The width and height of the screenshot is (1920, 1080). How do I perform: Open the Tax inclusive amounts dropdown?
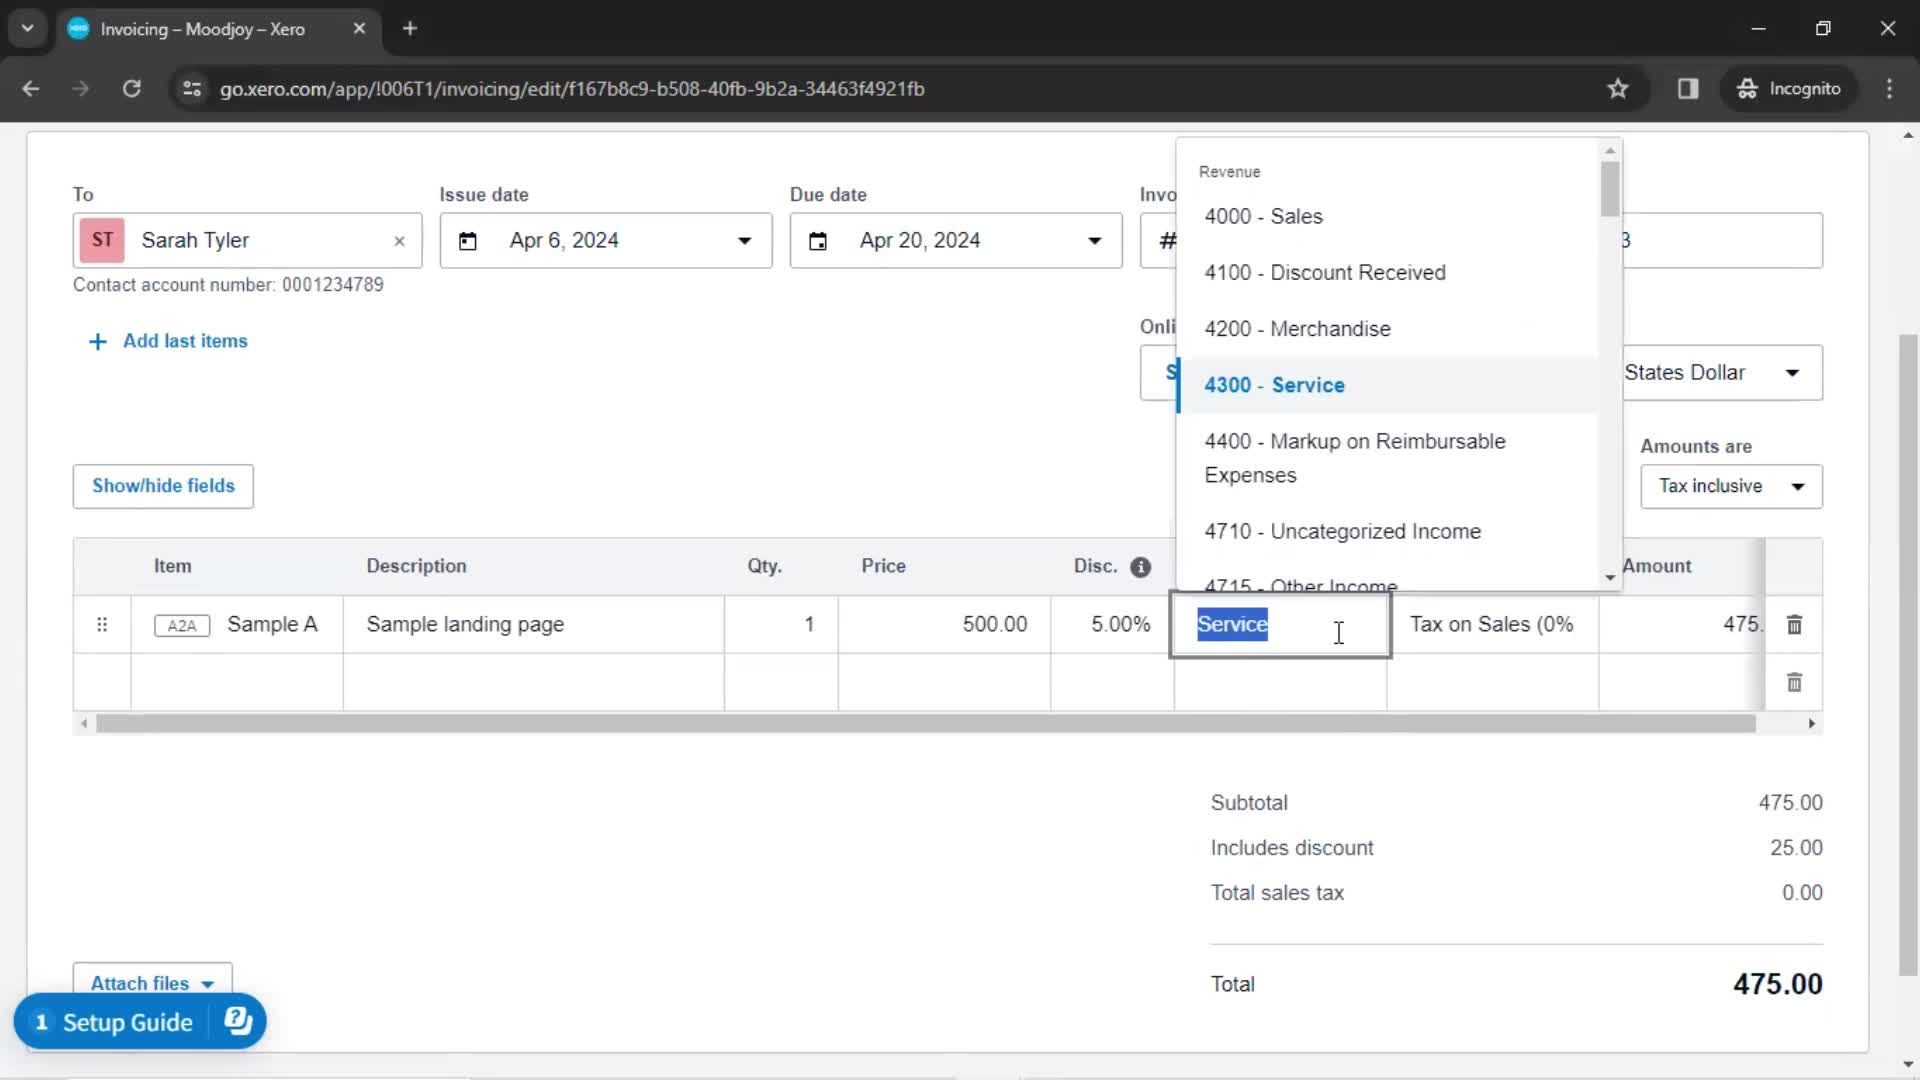[1731, 486]
